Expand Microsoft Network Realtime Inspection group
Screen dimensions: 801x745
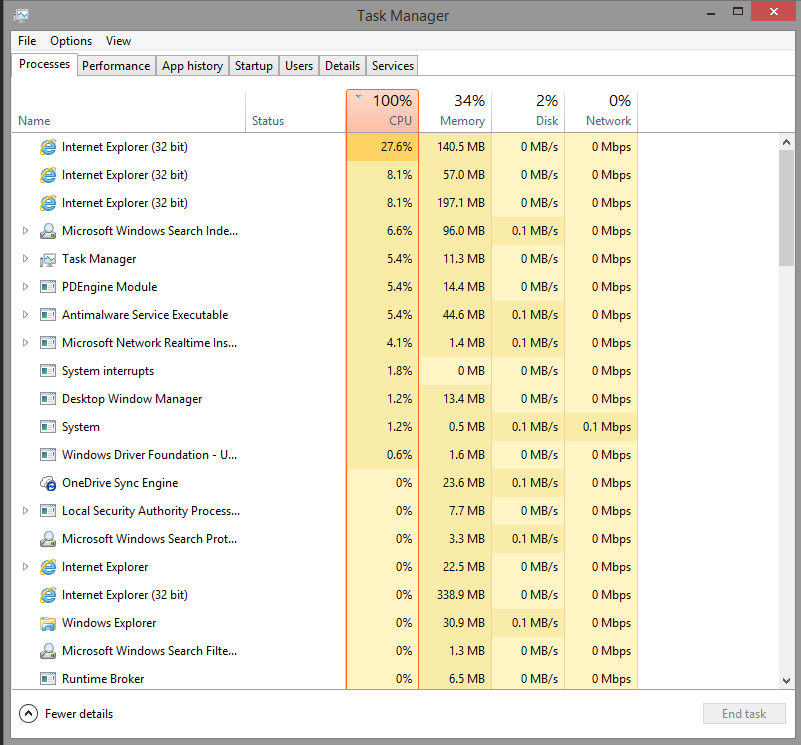pyautogui.click(x=25, y=343)
